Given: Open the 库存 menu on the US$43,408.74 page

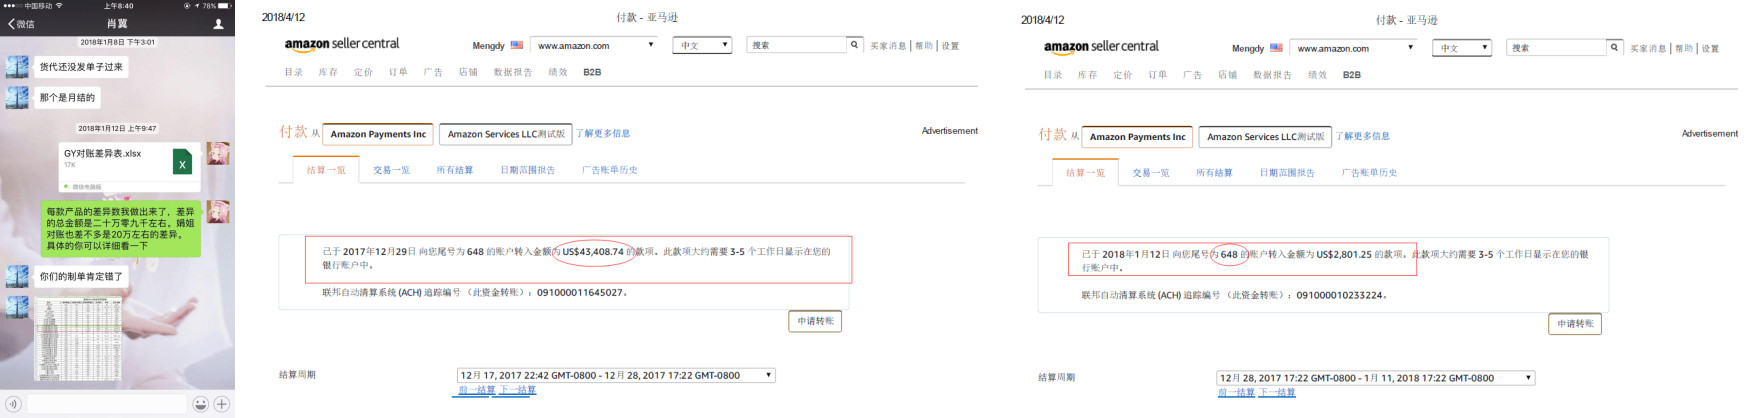Looking at the screenshot, I should click(x=328, y=72).
